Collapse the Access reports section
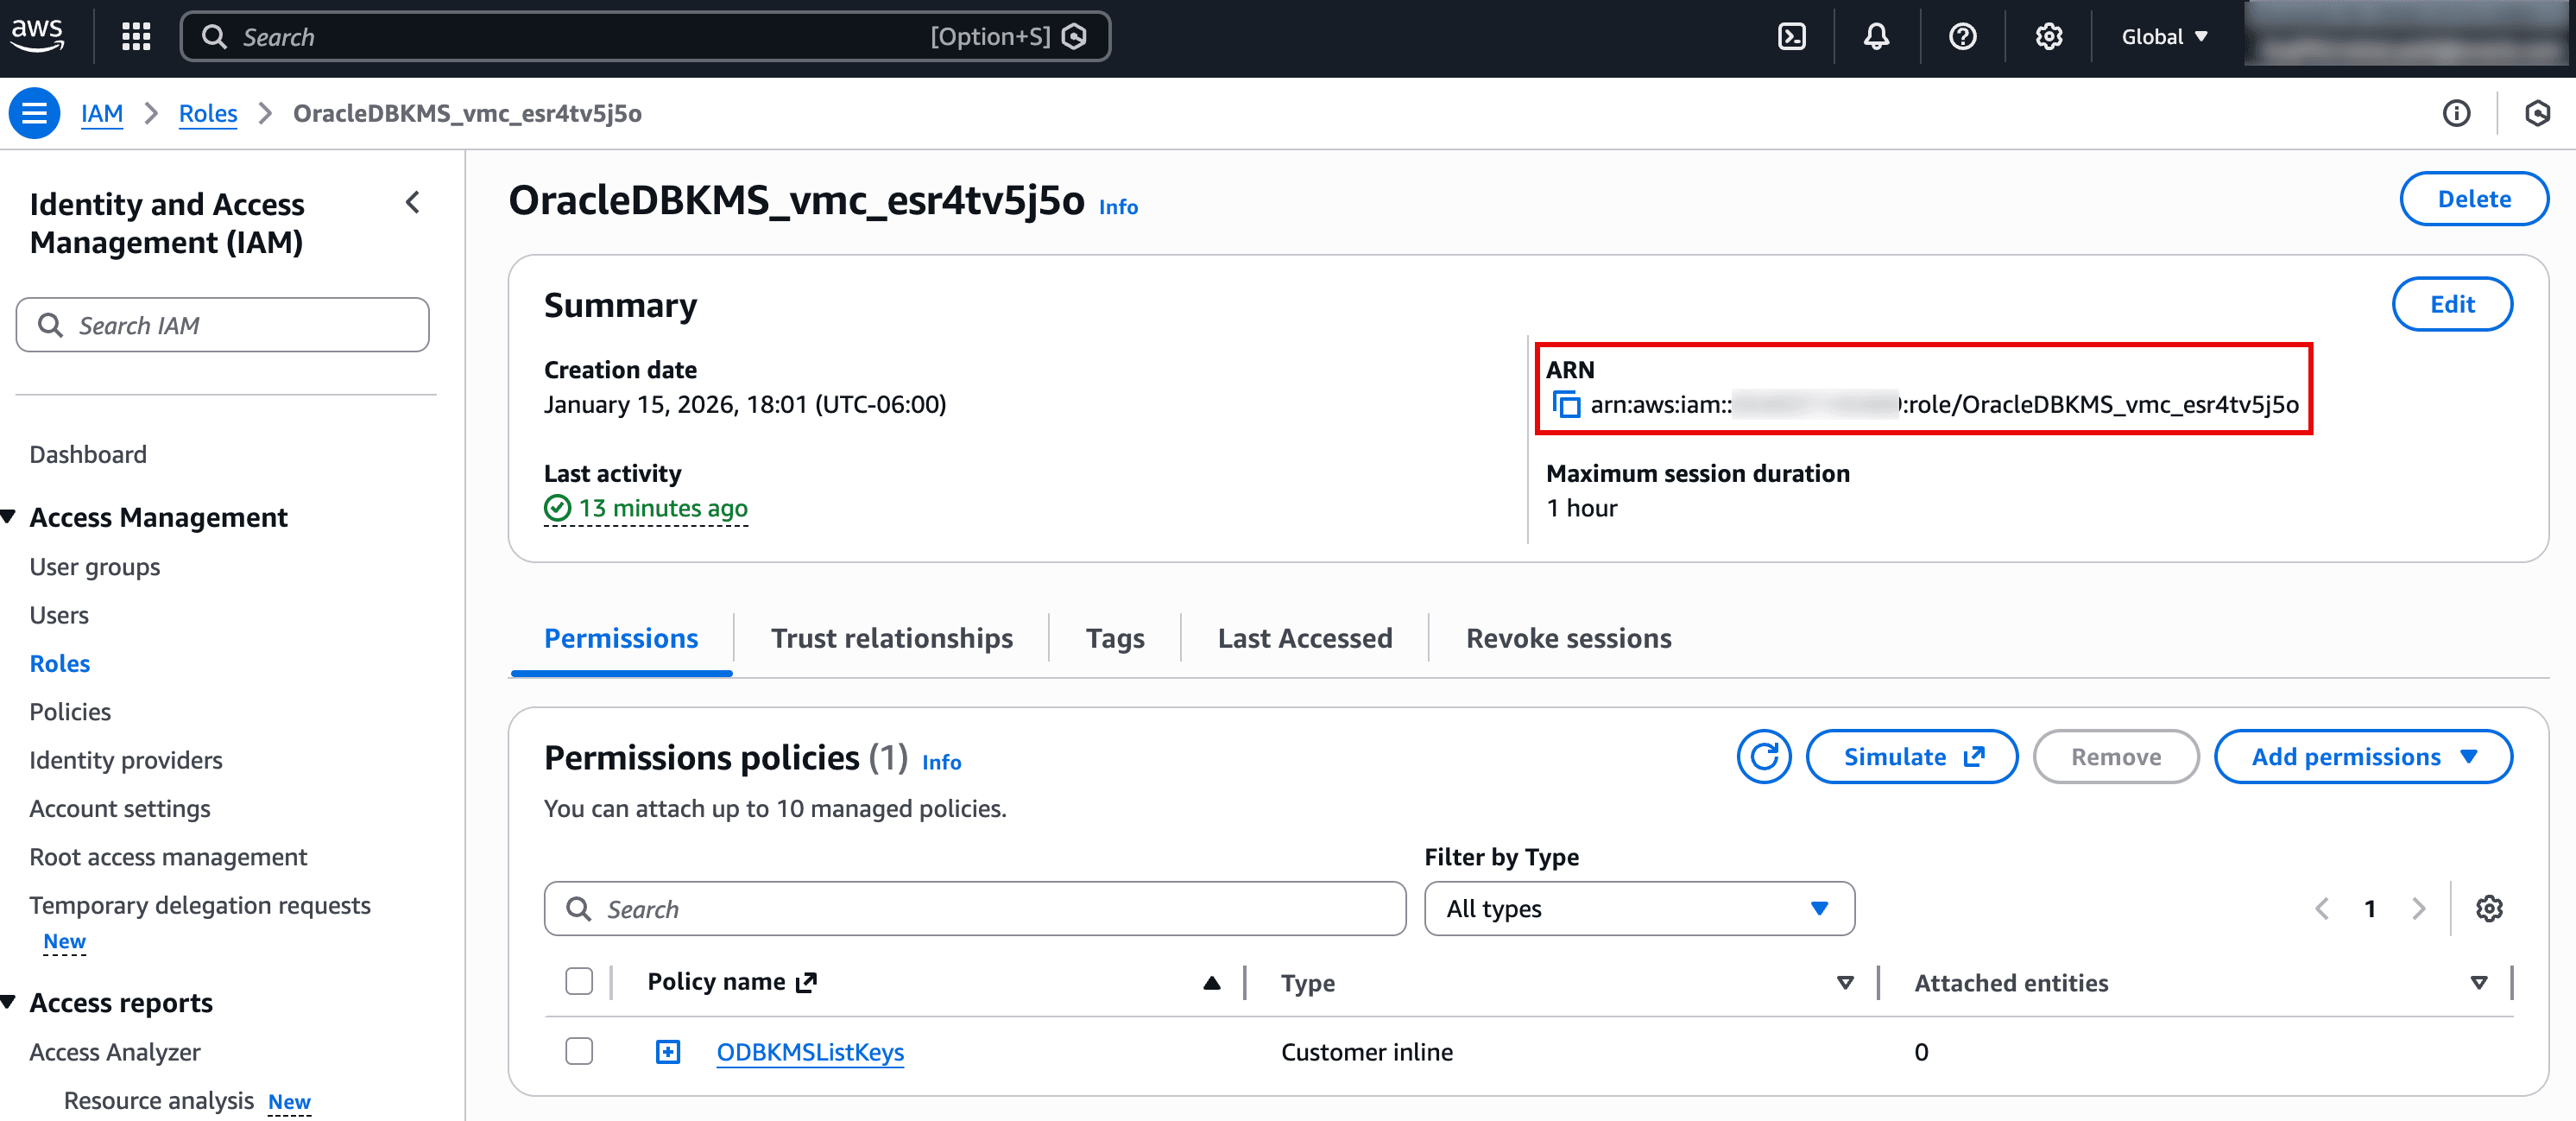2576x1121 pixels. point(9,1002)
